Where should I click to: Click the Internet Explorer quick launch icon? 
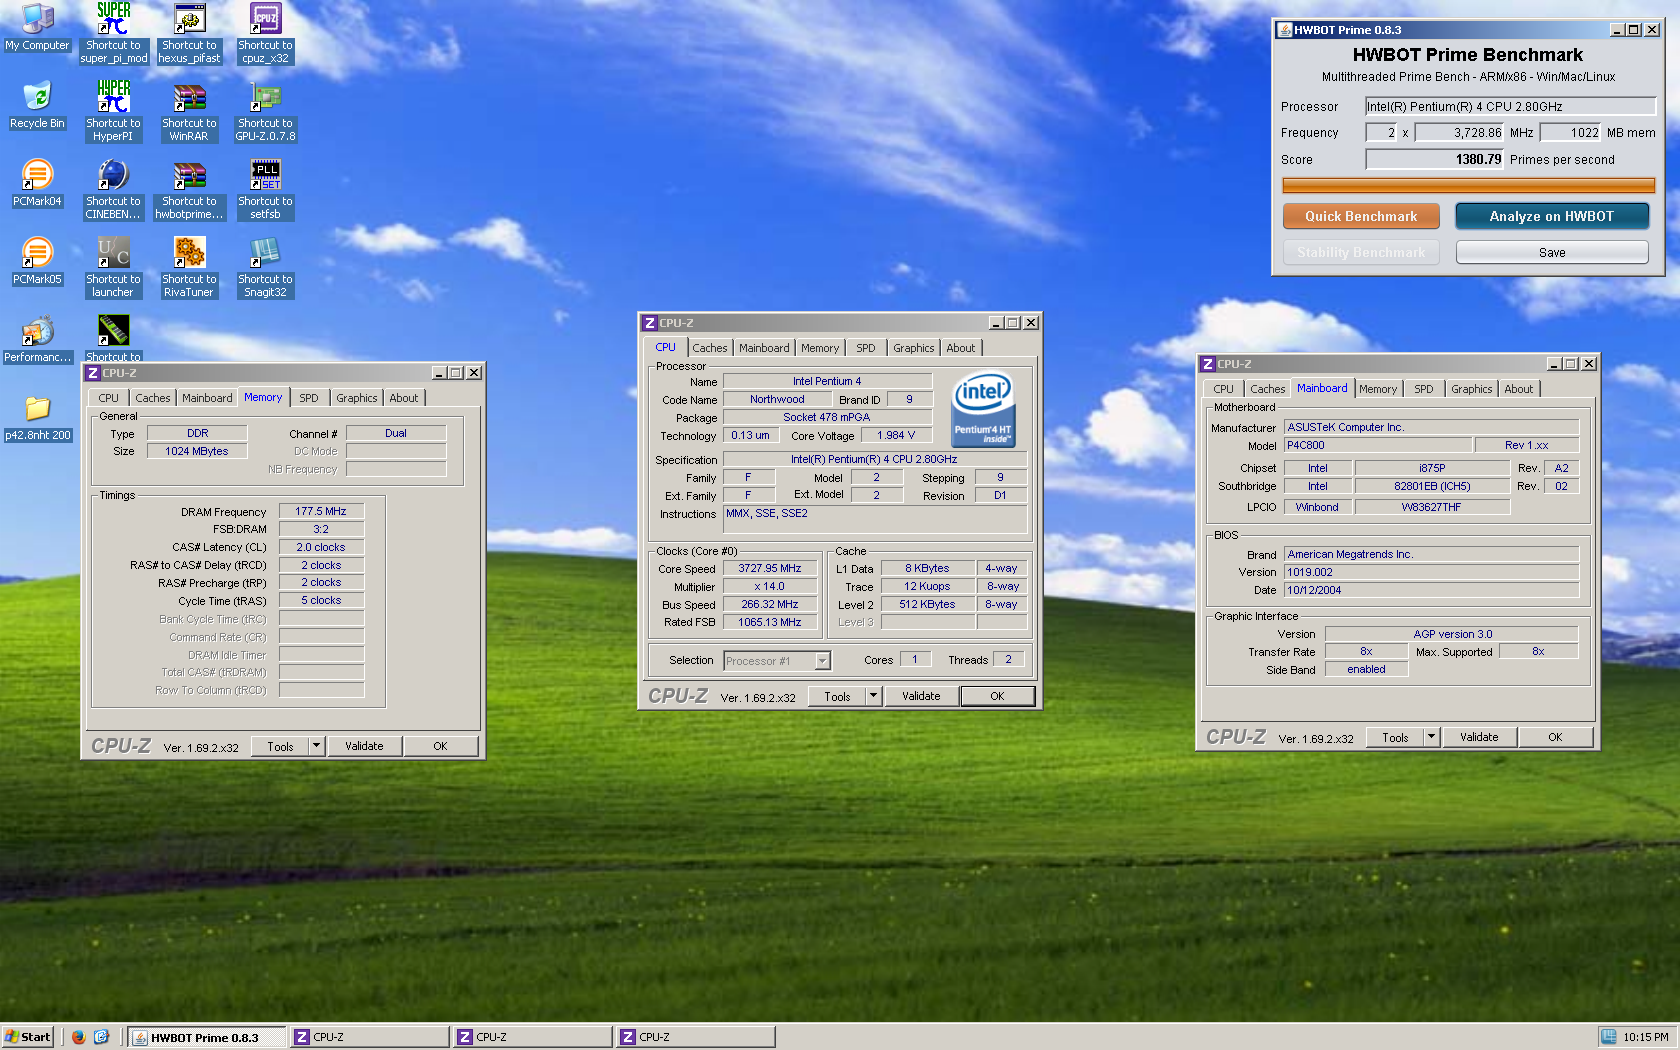click(101, 1037)
